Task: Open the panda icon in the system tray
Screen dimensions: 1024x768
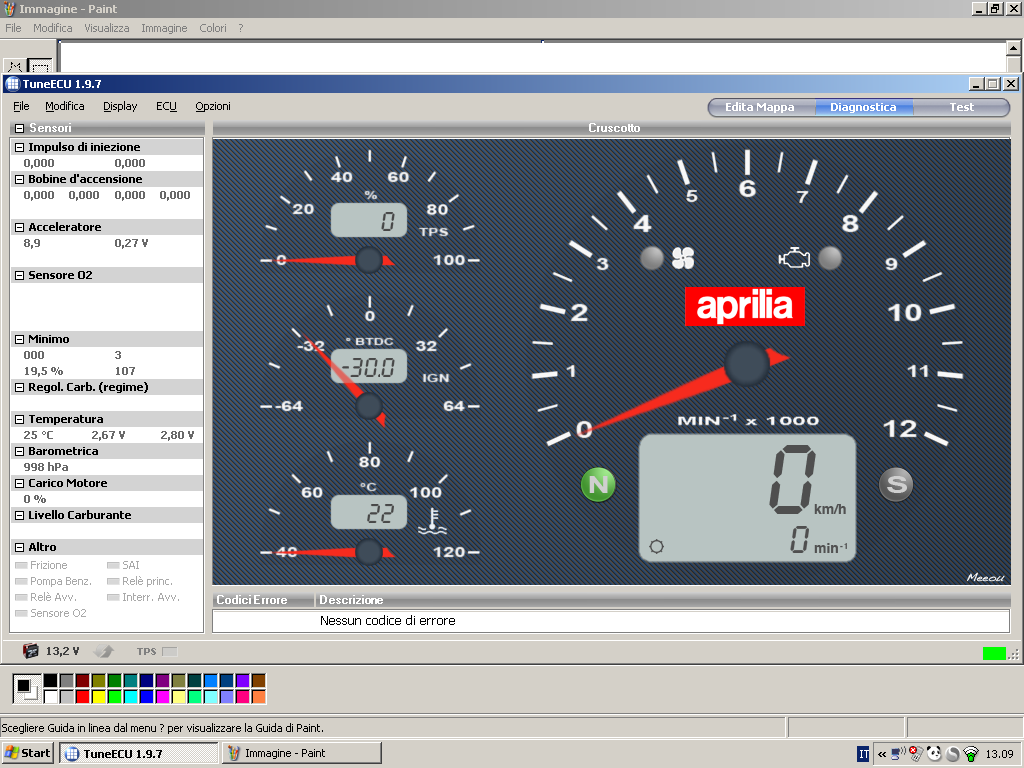Action: 935,754
